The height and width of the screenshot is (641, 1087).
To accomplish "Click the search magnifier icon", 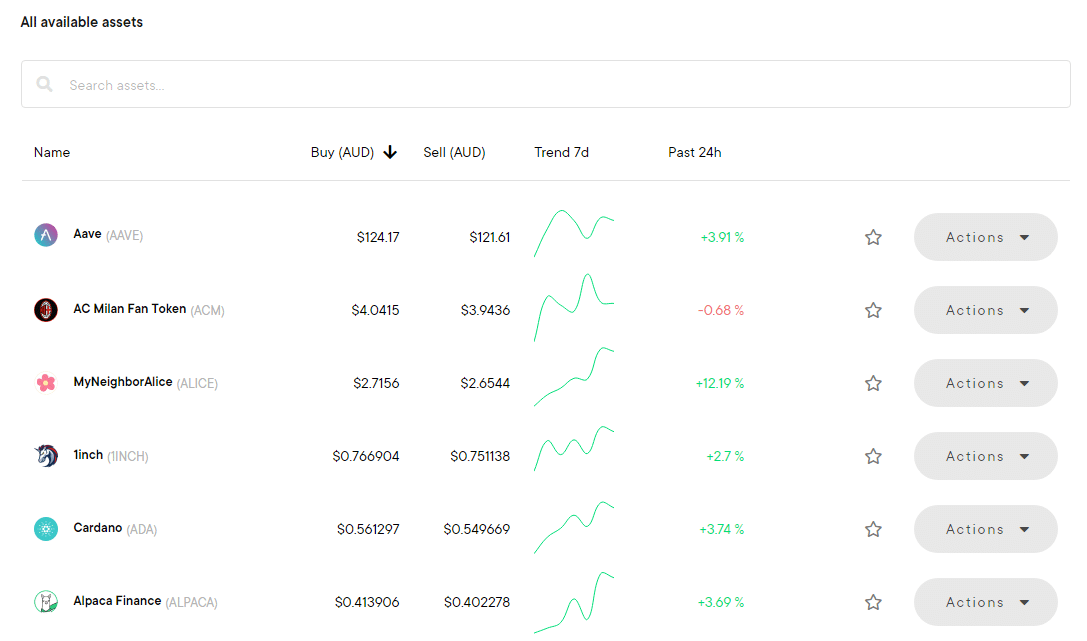I will [45, 84].
